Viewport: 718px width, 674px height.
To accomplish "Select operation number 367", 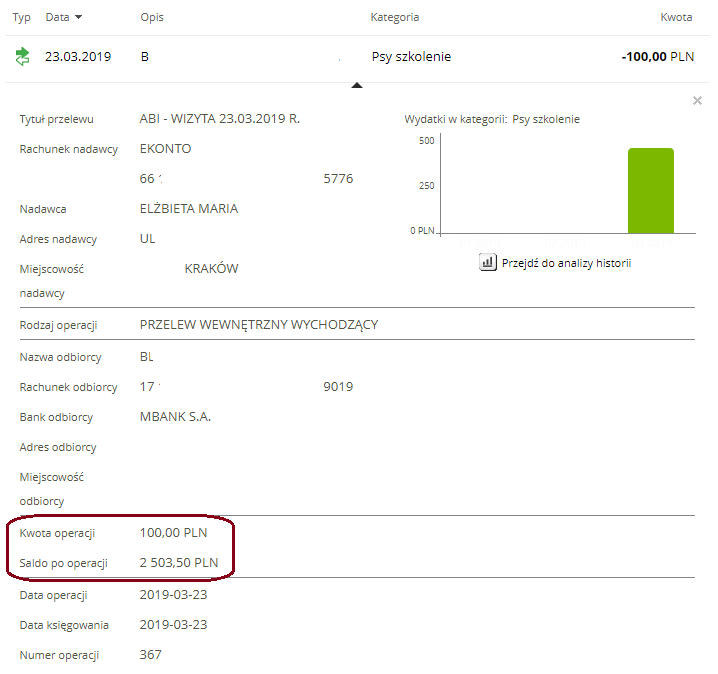I will [151, 655].
